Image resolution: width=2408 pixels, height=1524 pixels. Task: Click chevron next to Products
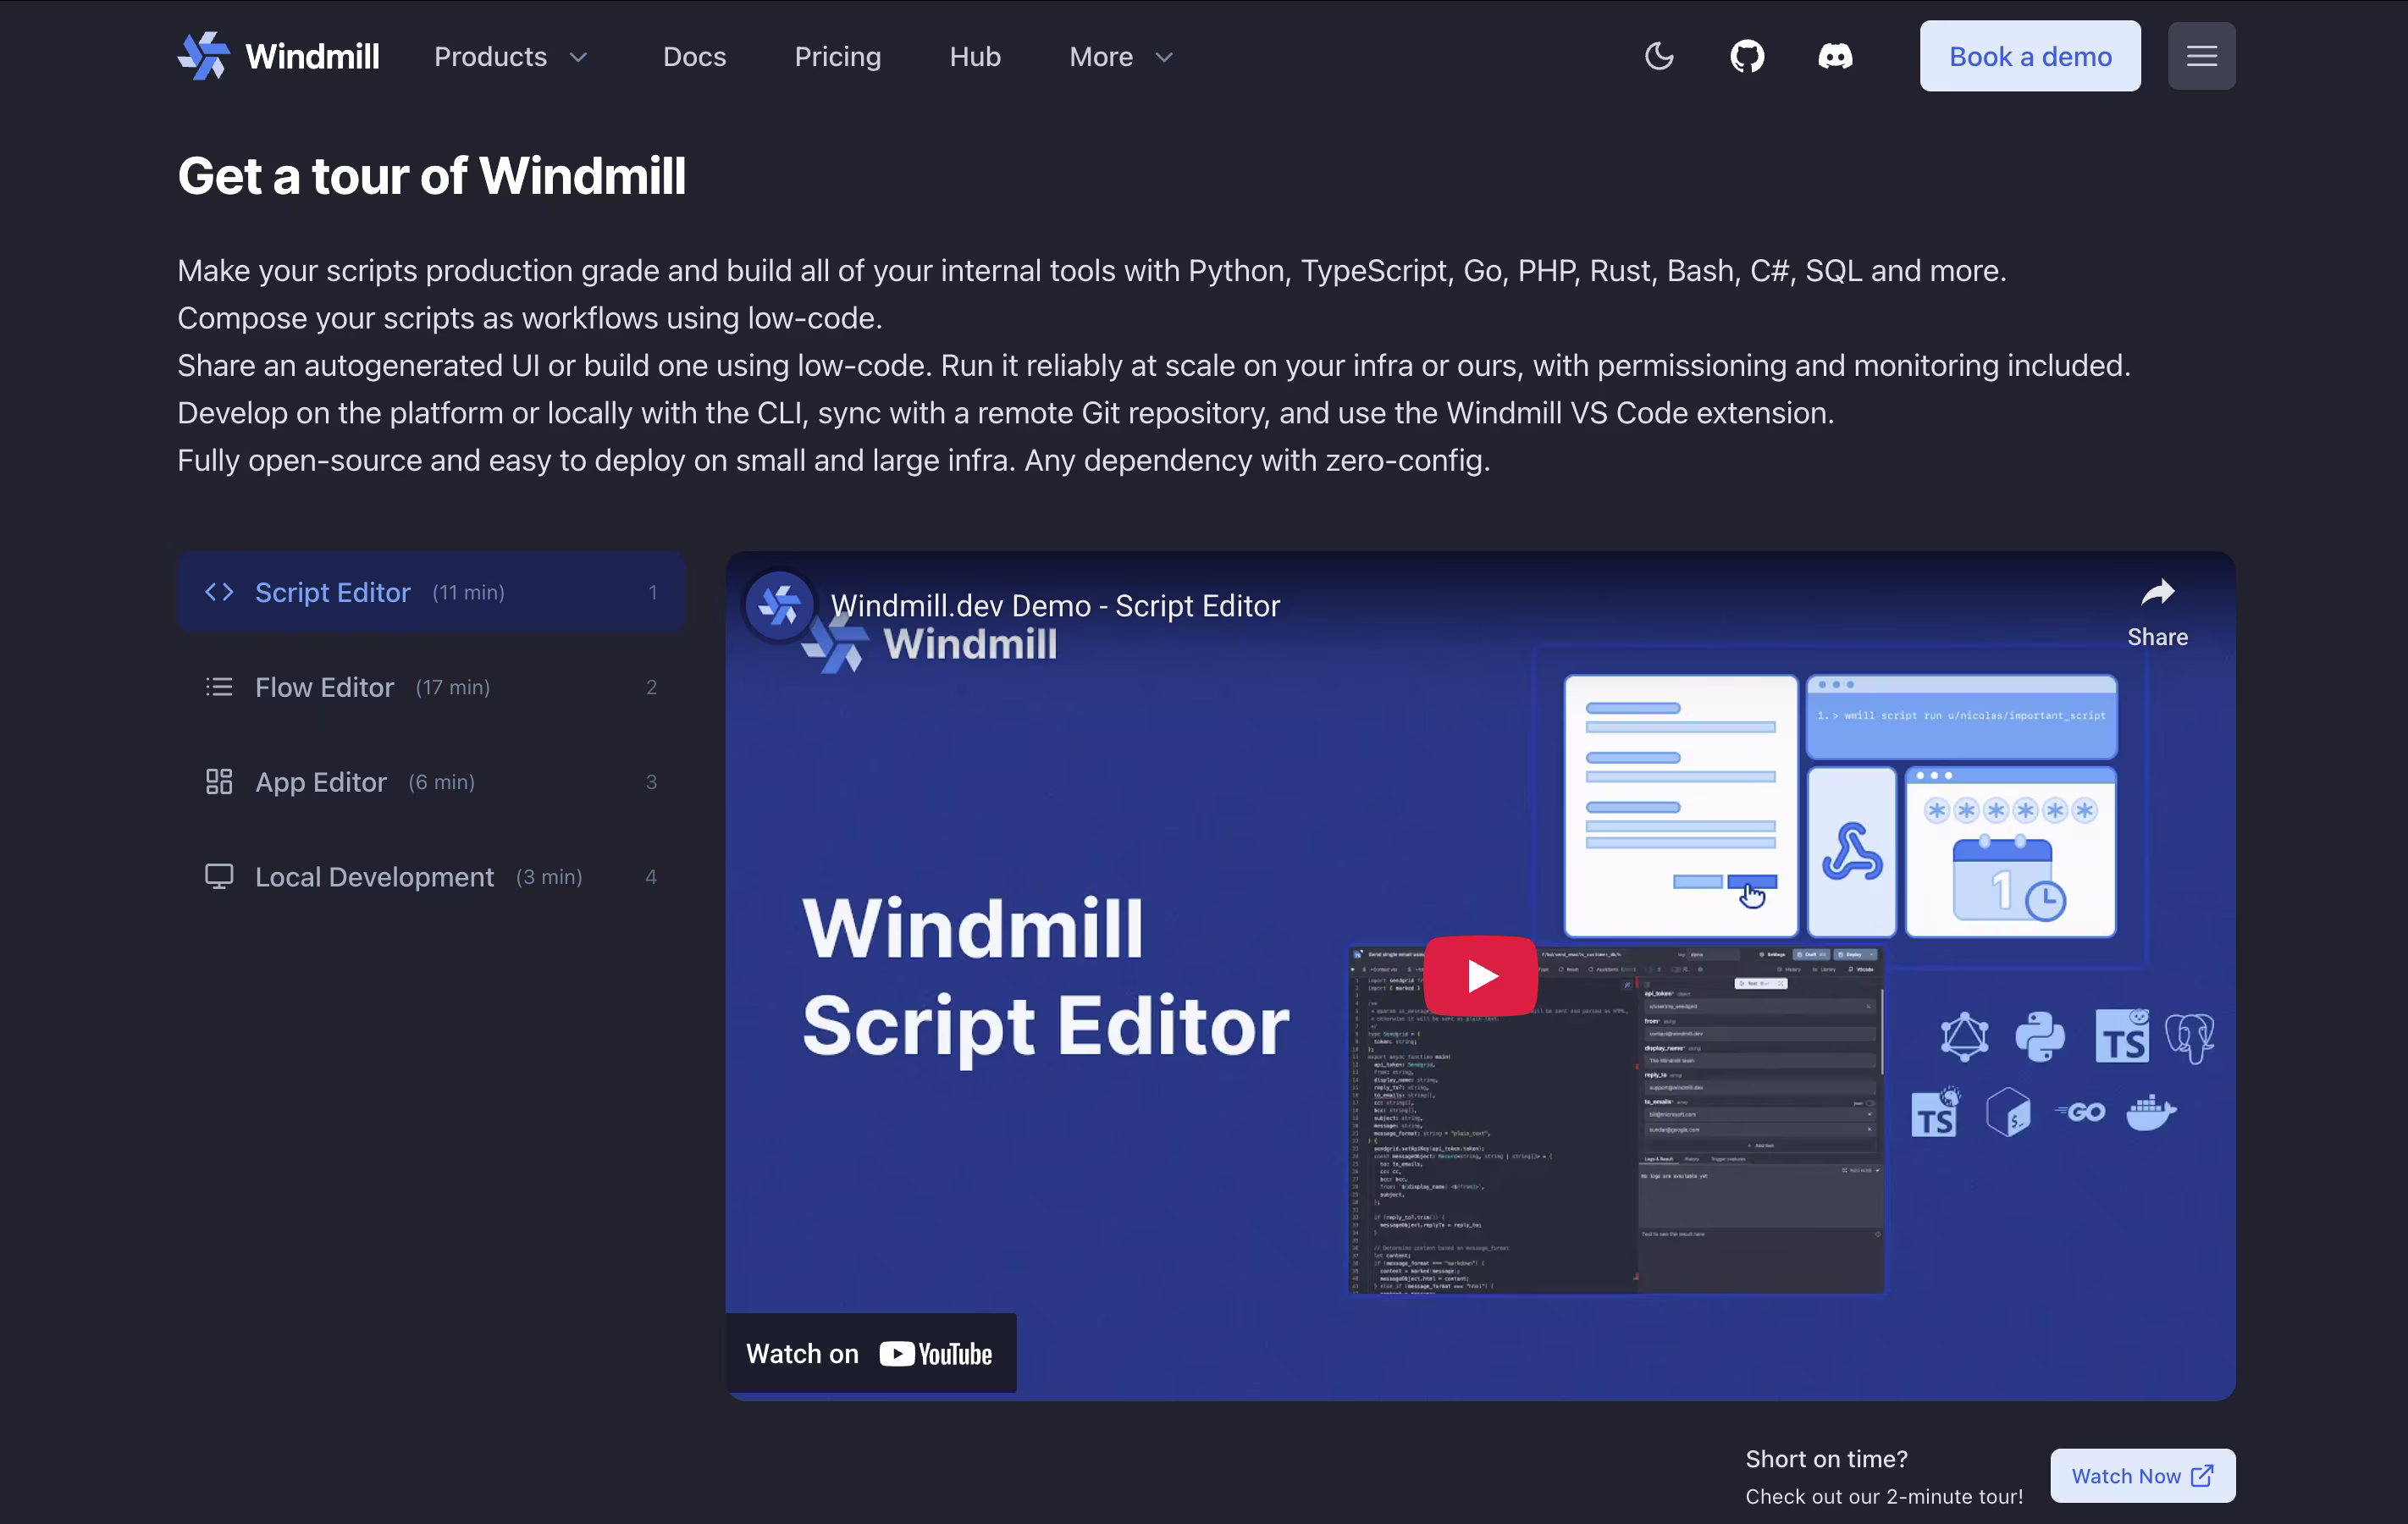pyautogui.click(x=578, y=58)
